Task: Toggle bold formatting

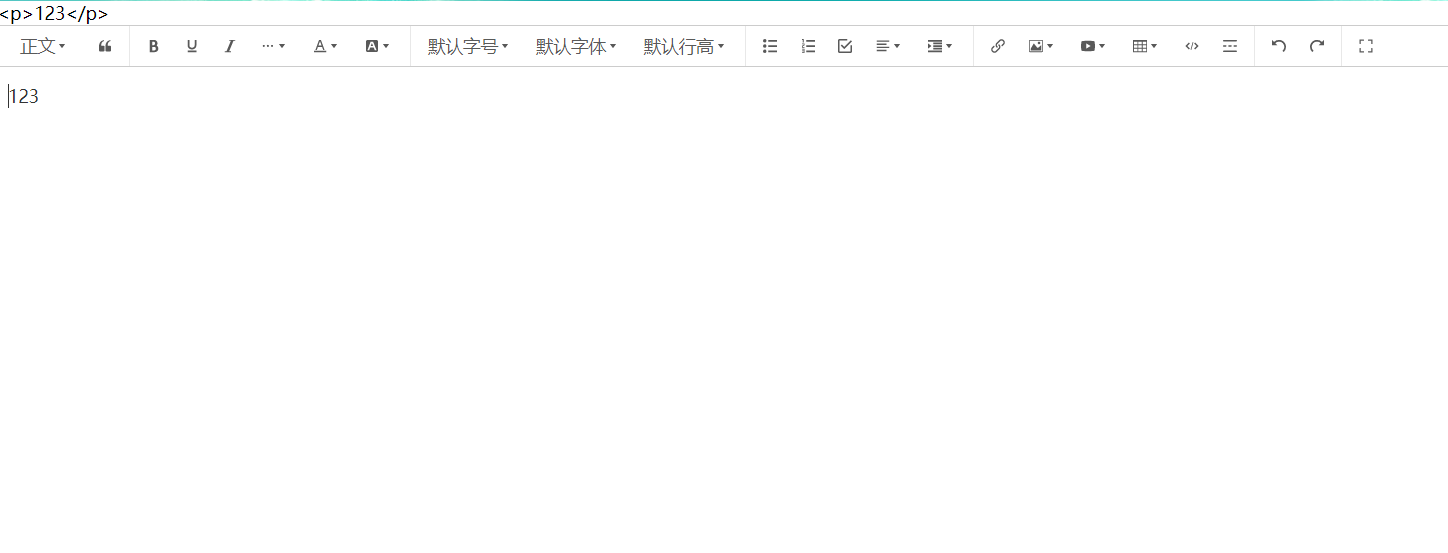Action: 154,46
